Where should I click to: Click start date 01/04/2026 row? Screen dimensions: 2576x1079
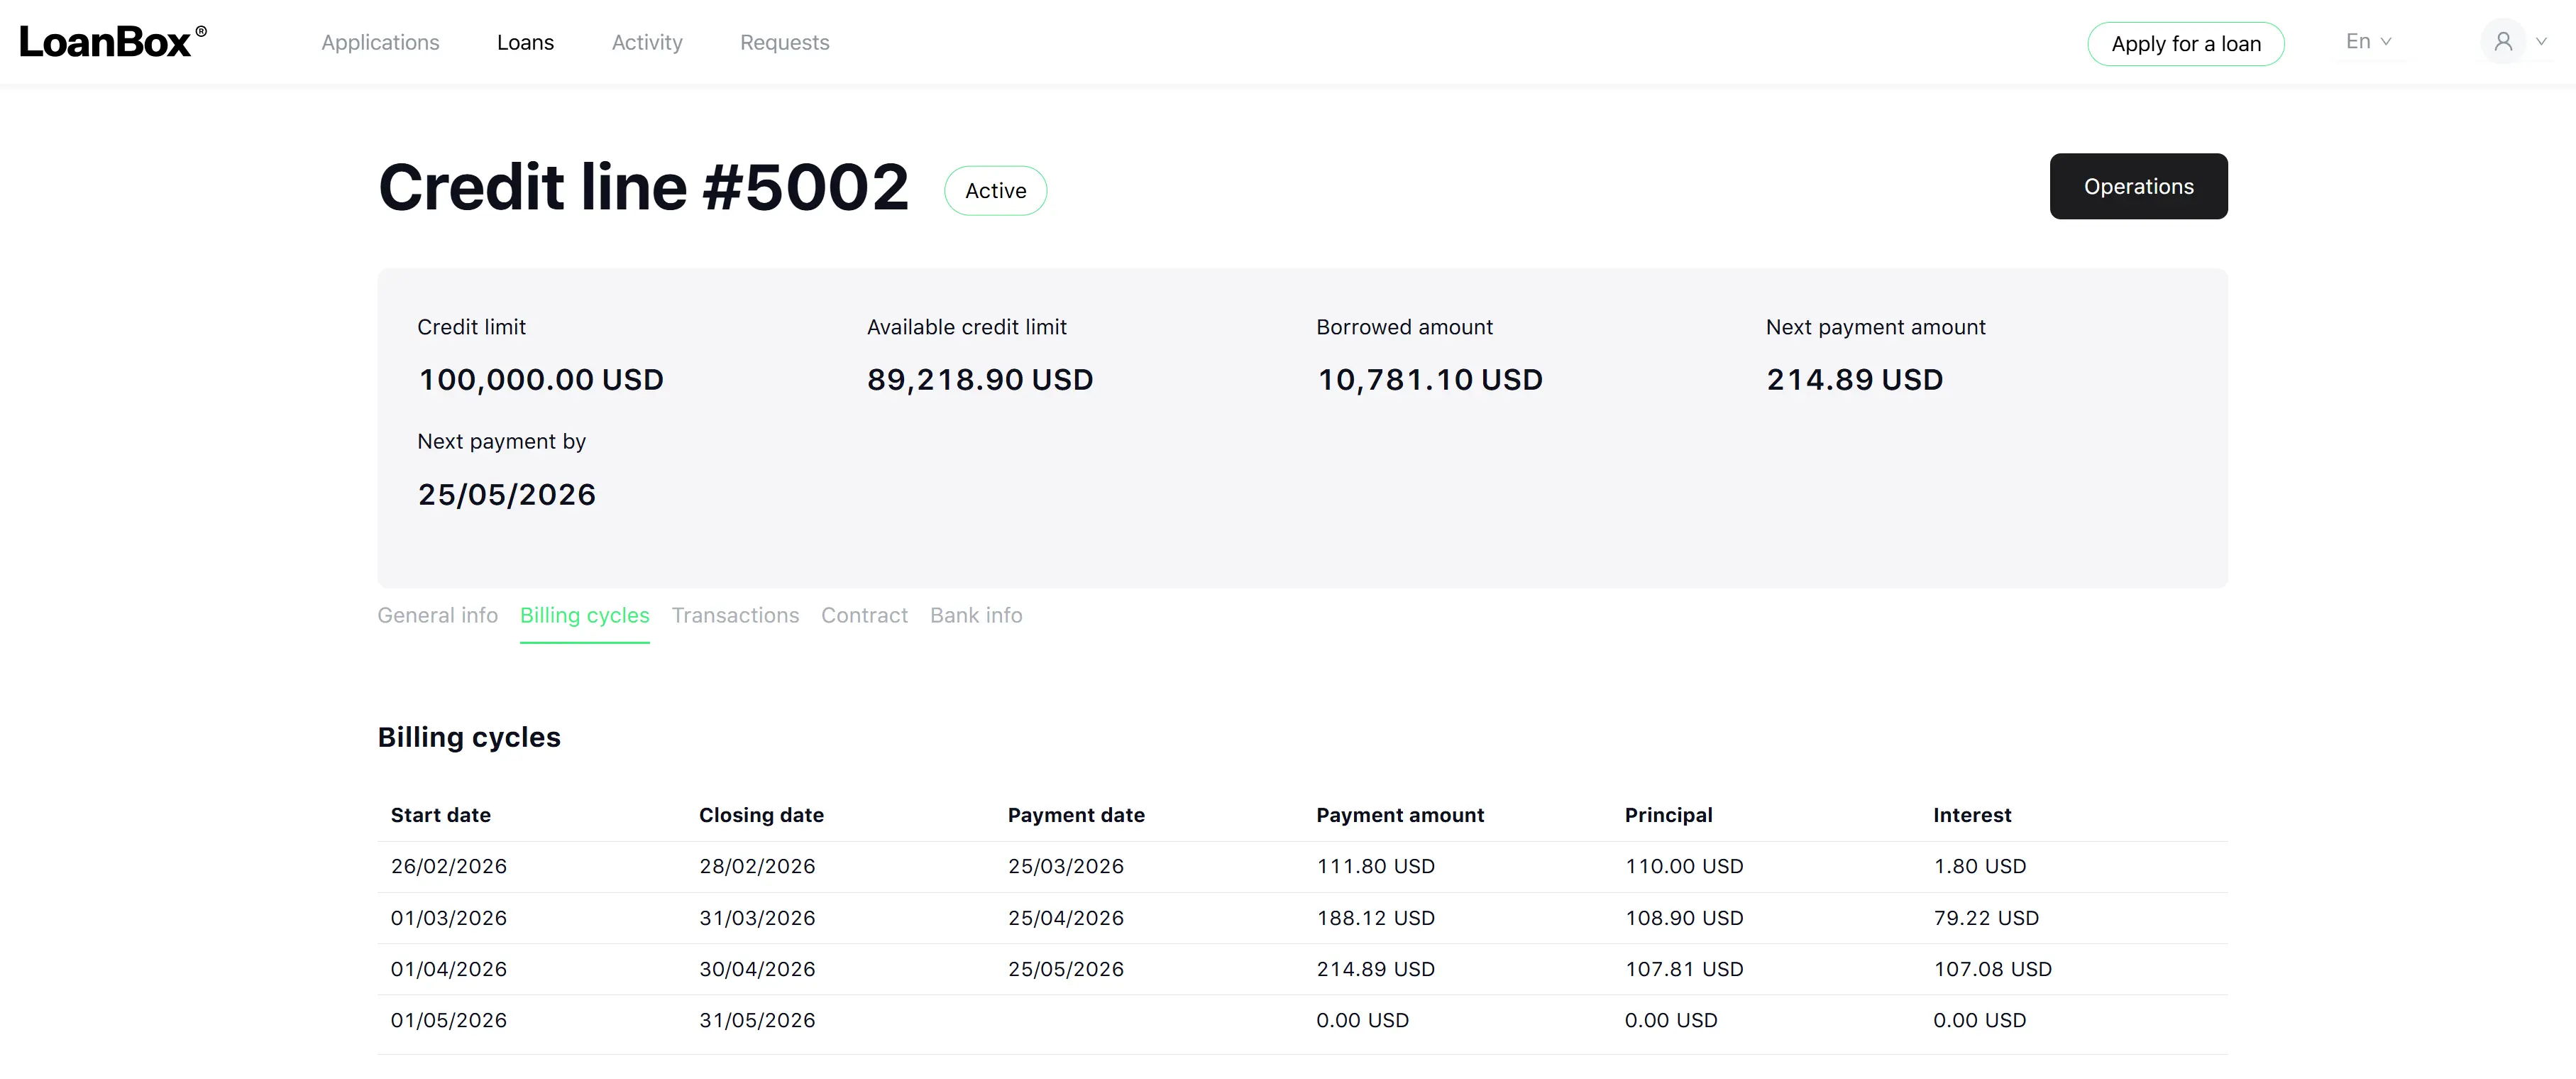tap(449, 969)
